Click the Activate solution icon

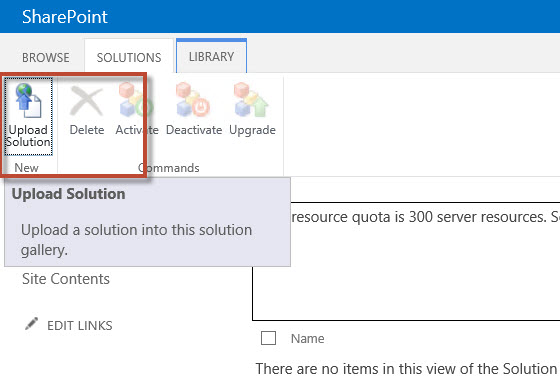coord(135,100)
